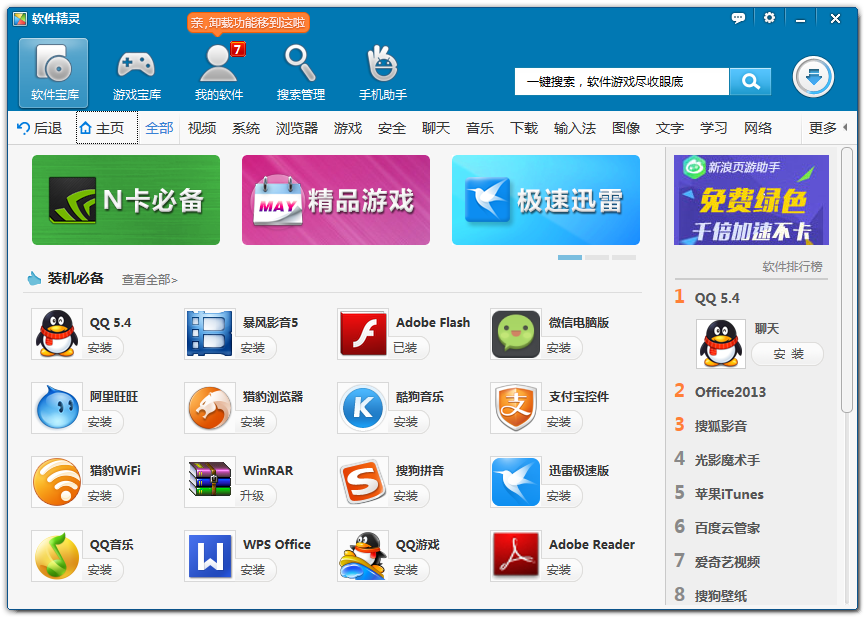Click the 猎豹WiFi orange wifi icon
Screen dimensions: 865x617
[57, 482]
